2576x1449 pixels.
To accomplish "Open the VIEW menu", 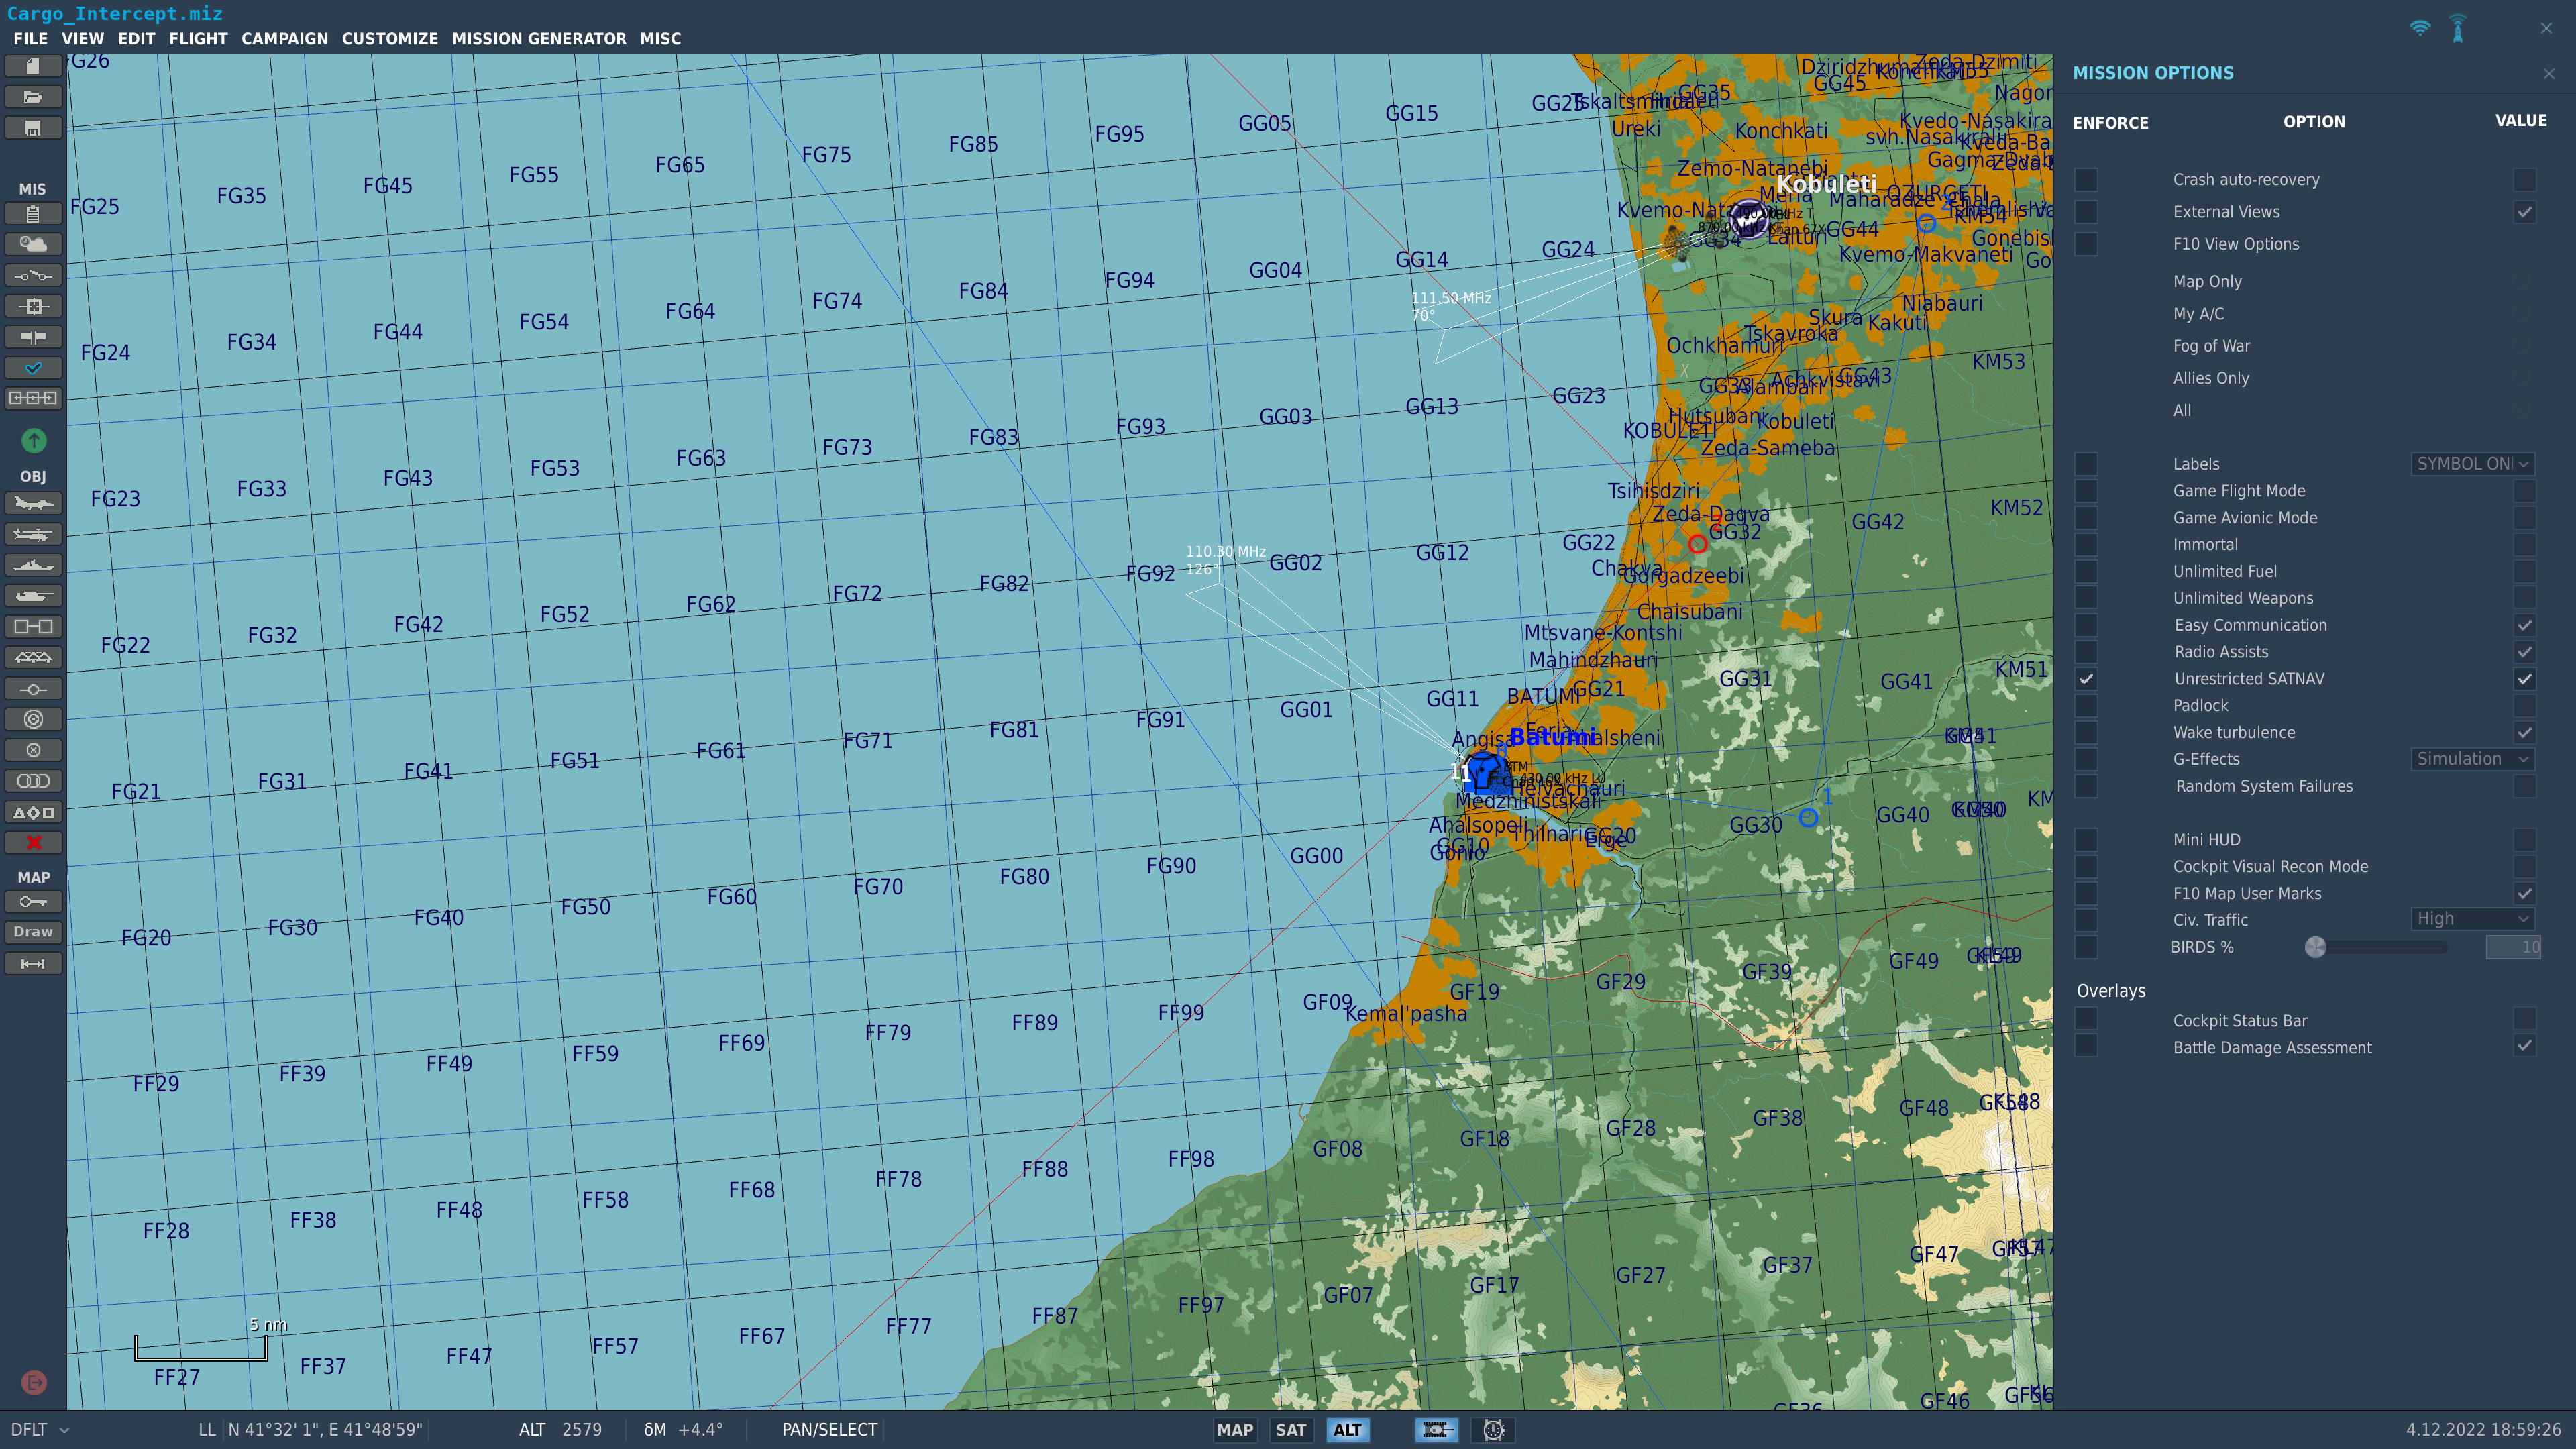I will (x=83, y=38).
